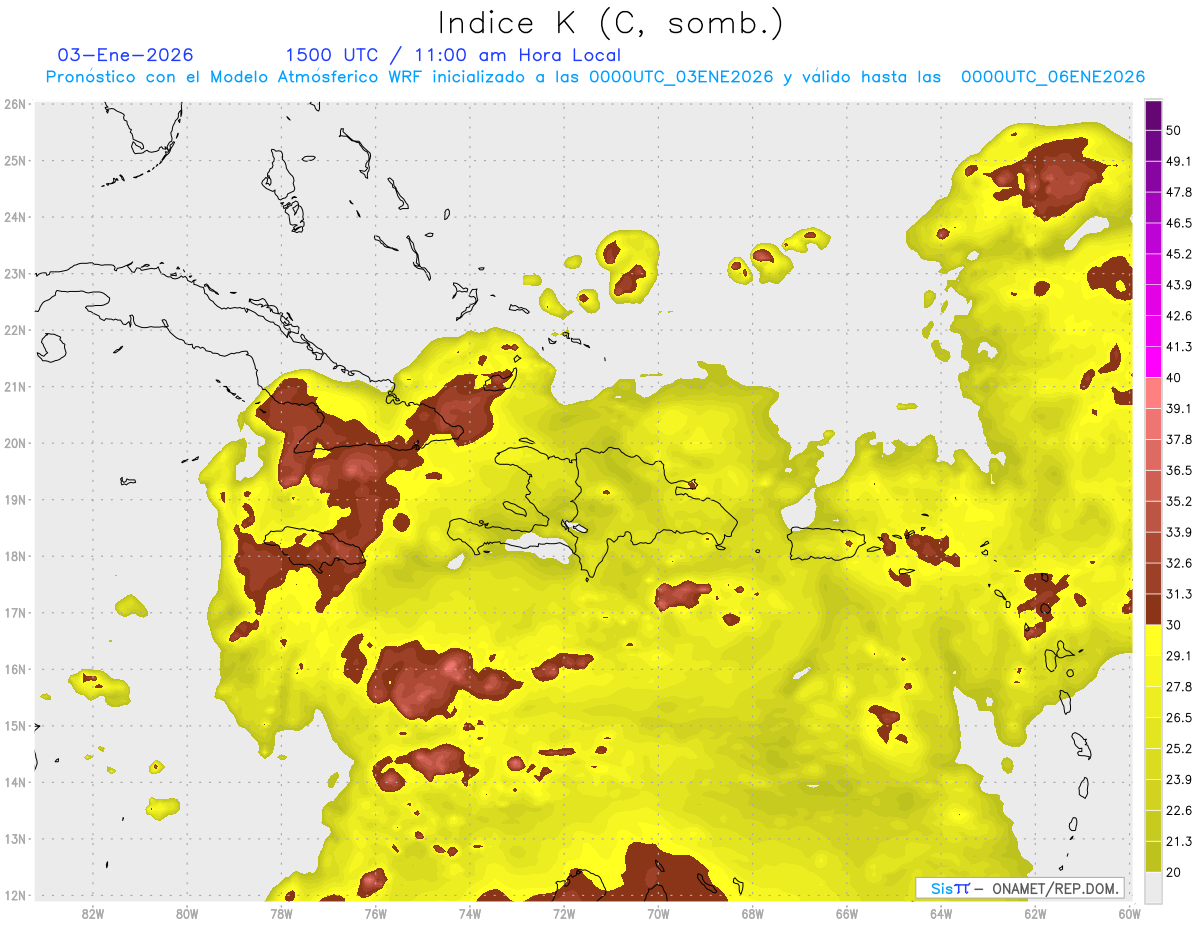This screenshot has width=1200, height=927.
Task: Click the latitude label '21N'
Action: pos(15,387)
